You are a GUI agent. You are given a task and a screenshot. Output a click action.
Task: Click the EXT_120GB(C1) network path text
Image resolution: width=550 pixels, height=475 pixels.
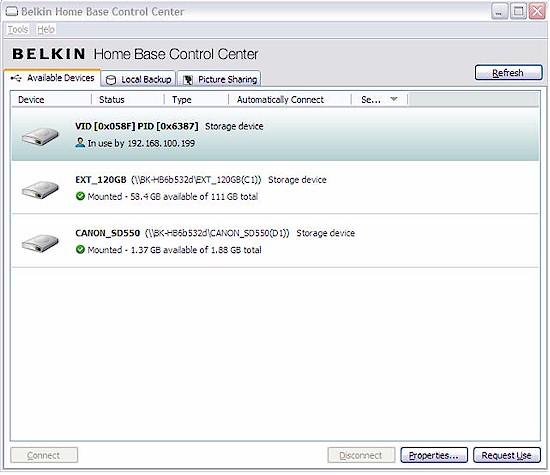pos(196,180)
